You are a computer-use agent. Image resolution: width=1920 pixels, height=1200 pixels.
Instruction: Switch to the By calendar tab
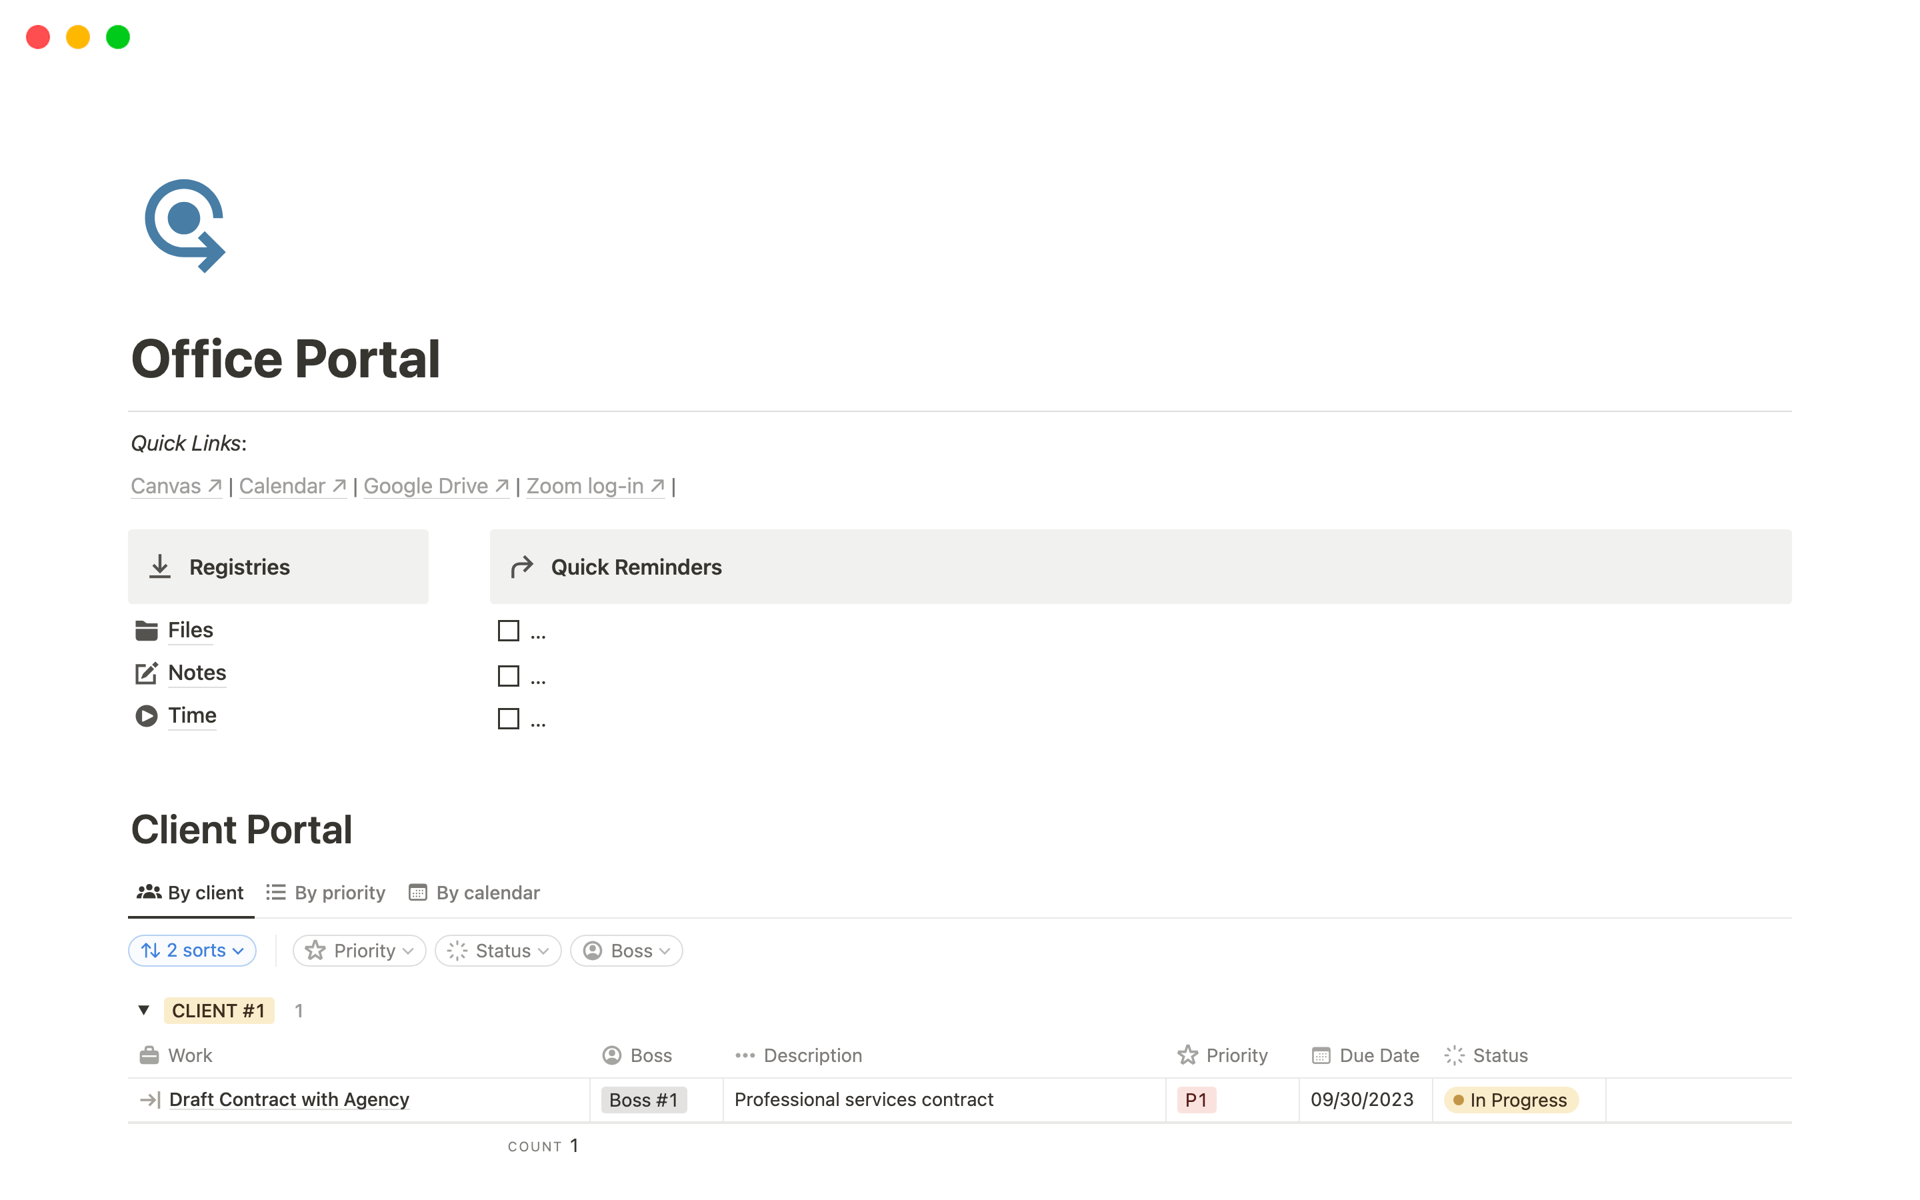tap(475, 893)
